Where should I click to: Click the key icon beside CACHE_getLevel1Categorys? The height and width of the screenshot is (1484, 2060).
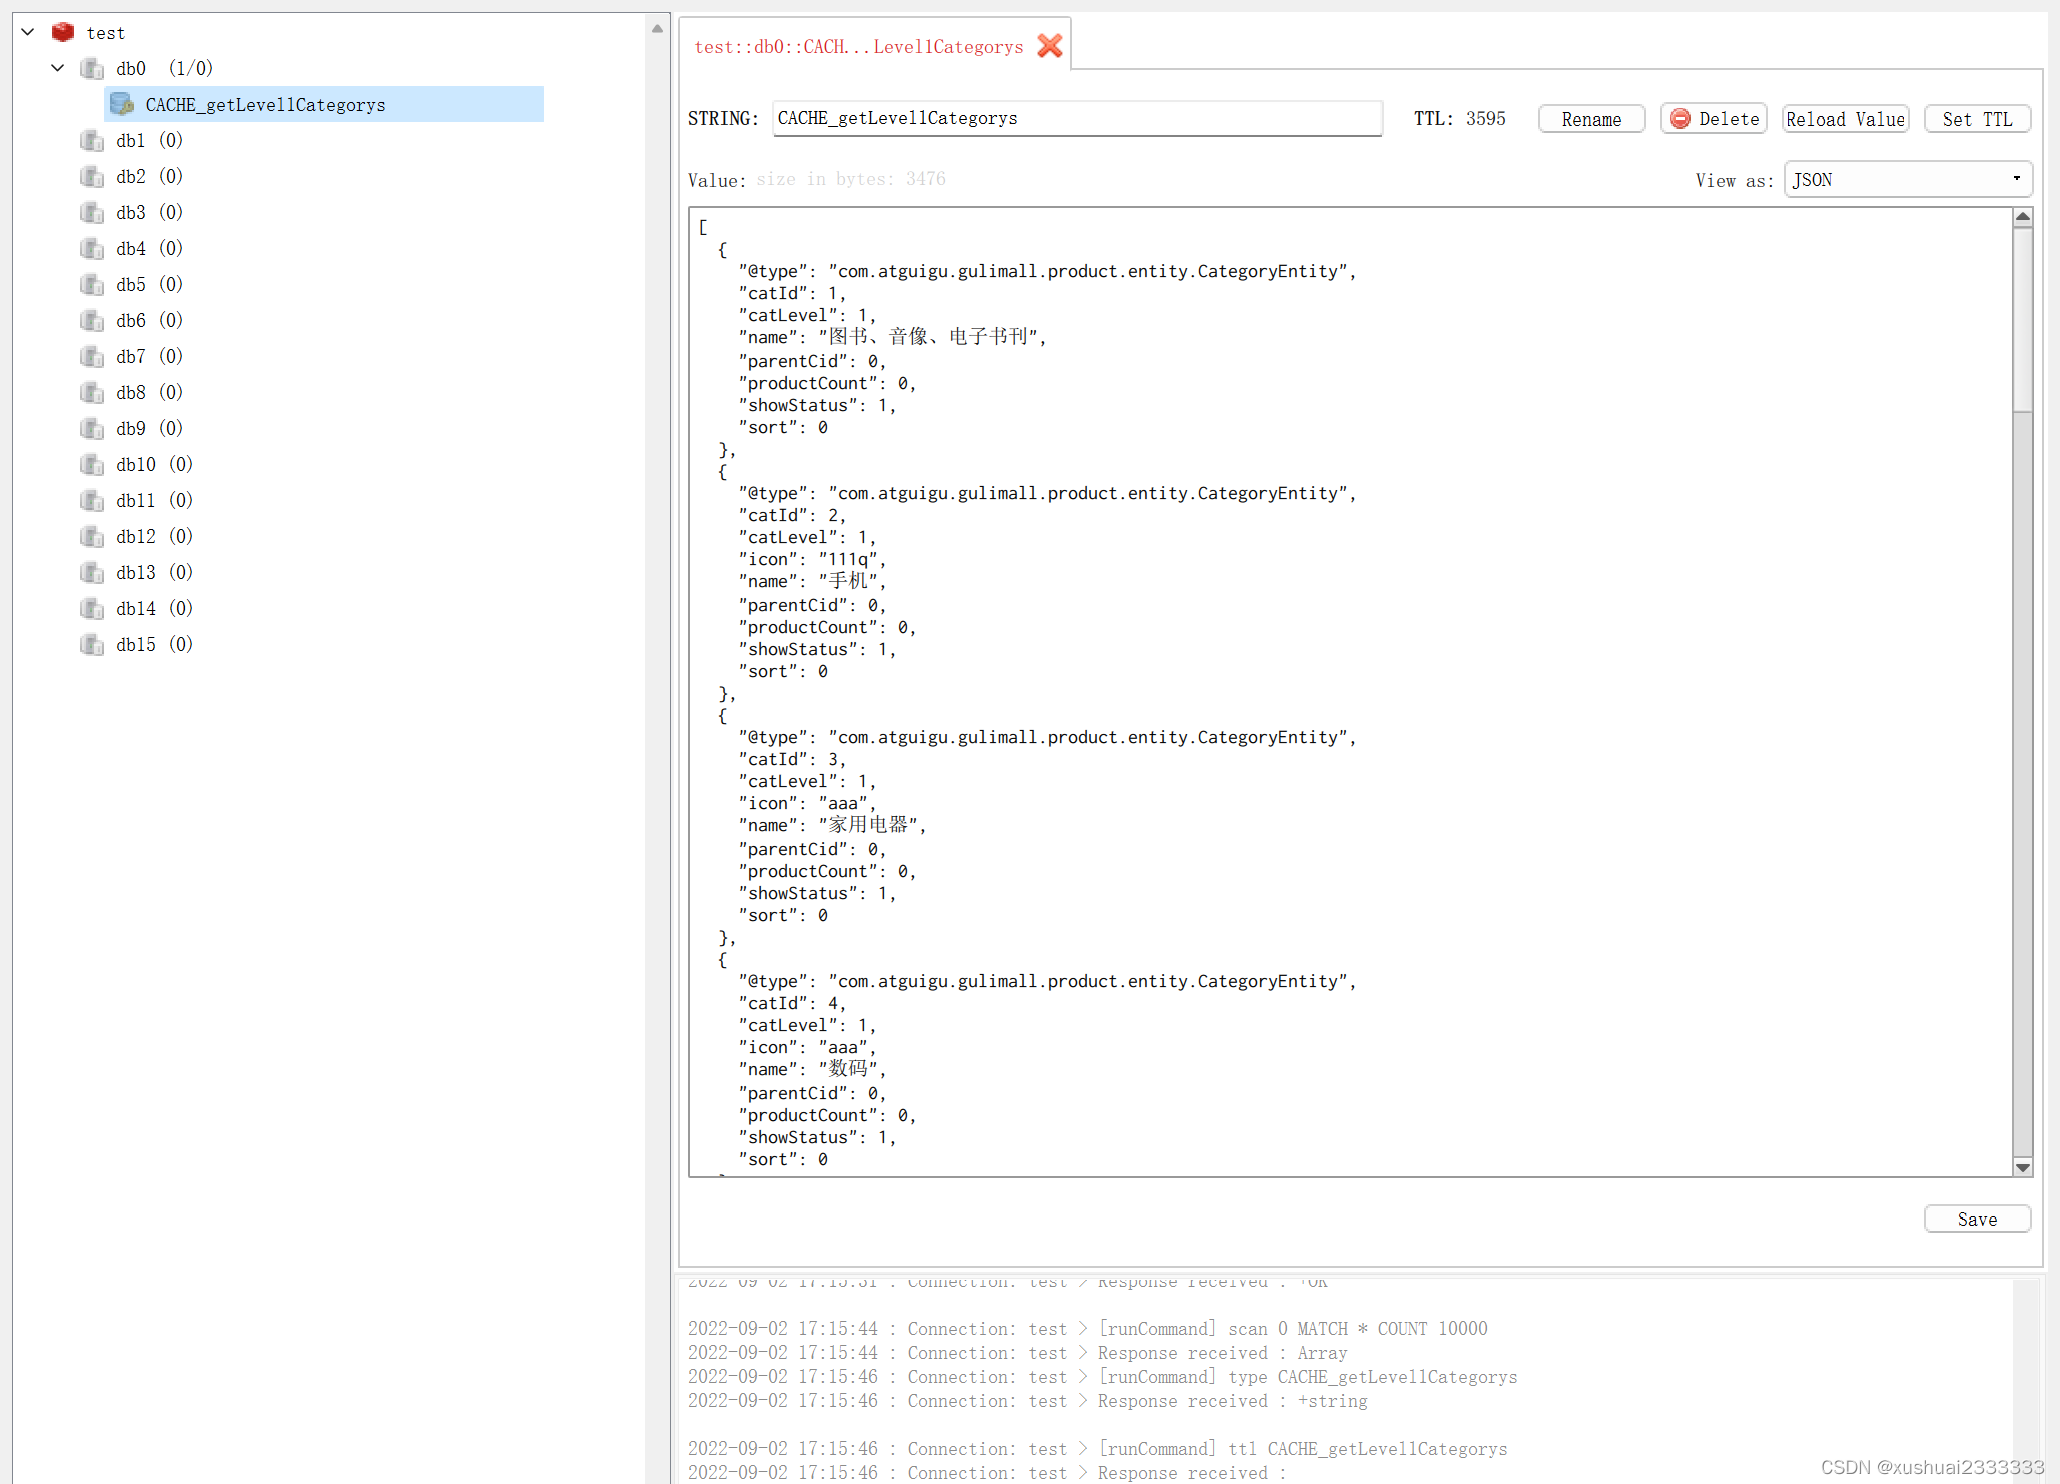(121, 103)
